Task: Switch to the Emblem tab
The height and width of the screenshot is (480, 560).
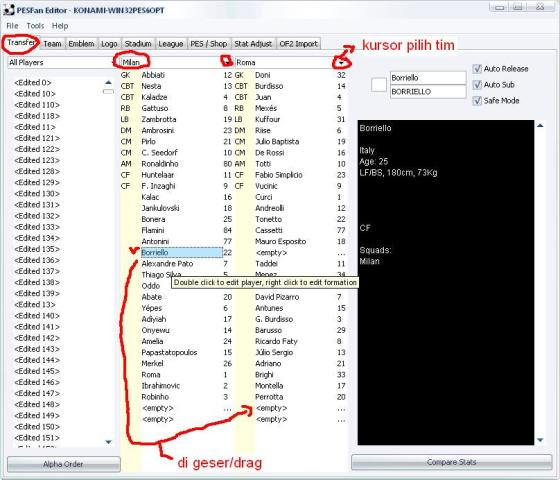Action: (81, 44)
